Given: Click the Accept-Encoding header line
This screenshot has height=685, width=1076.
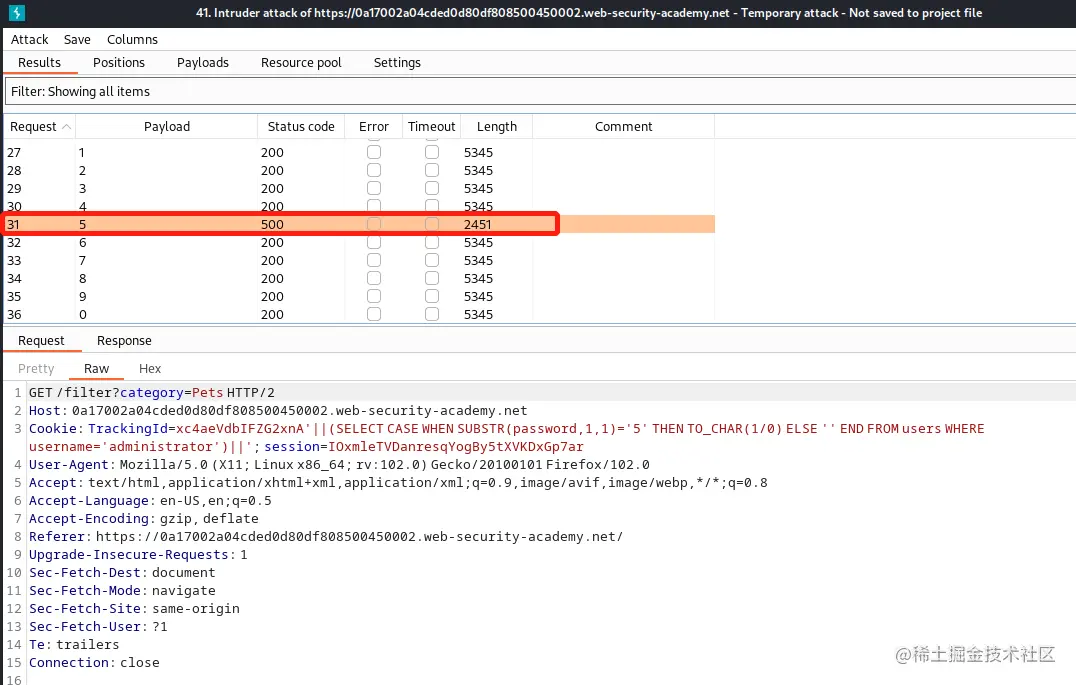Looking at the screenshot, I should coord(144,518).
